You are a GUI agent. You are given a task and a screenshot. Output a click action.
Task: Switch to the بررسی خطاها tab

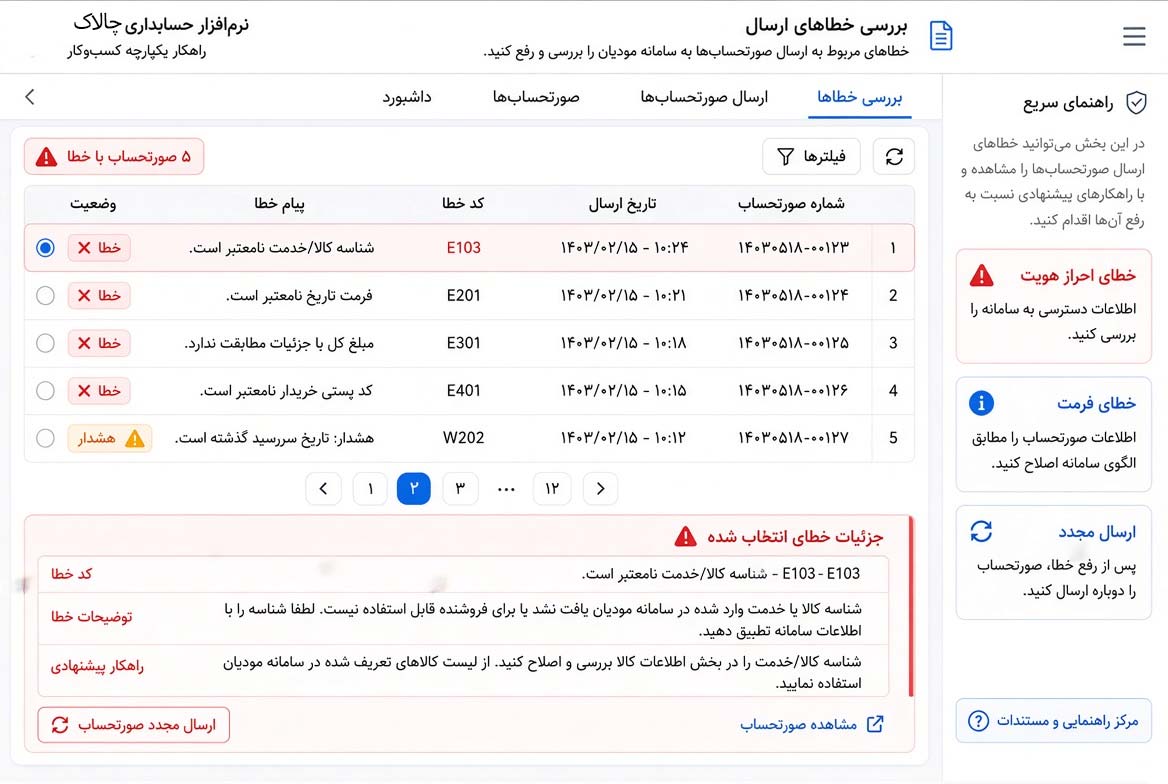click(x=860, y=98)
